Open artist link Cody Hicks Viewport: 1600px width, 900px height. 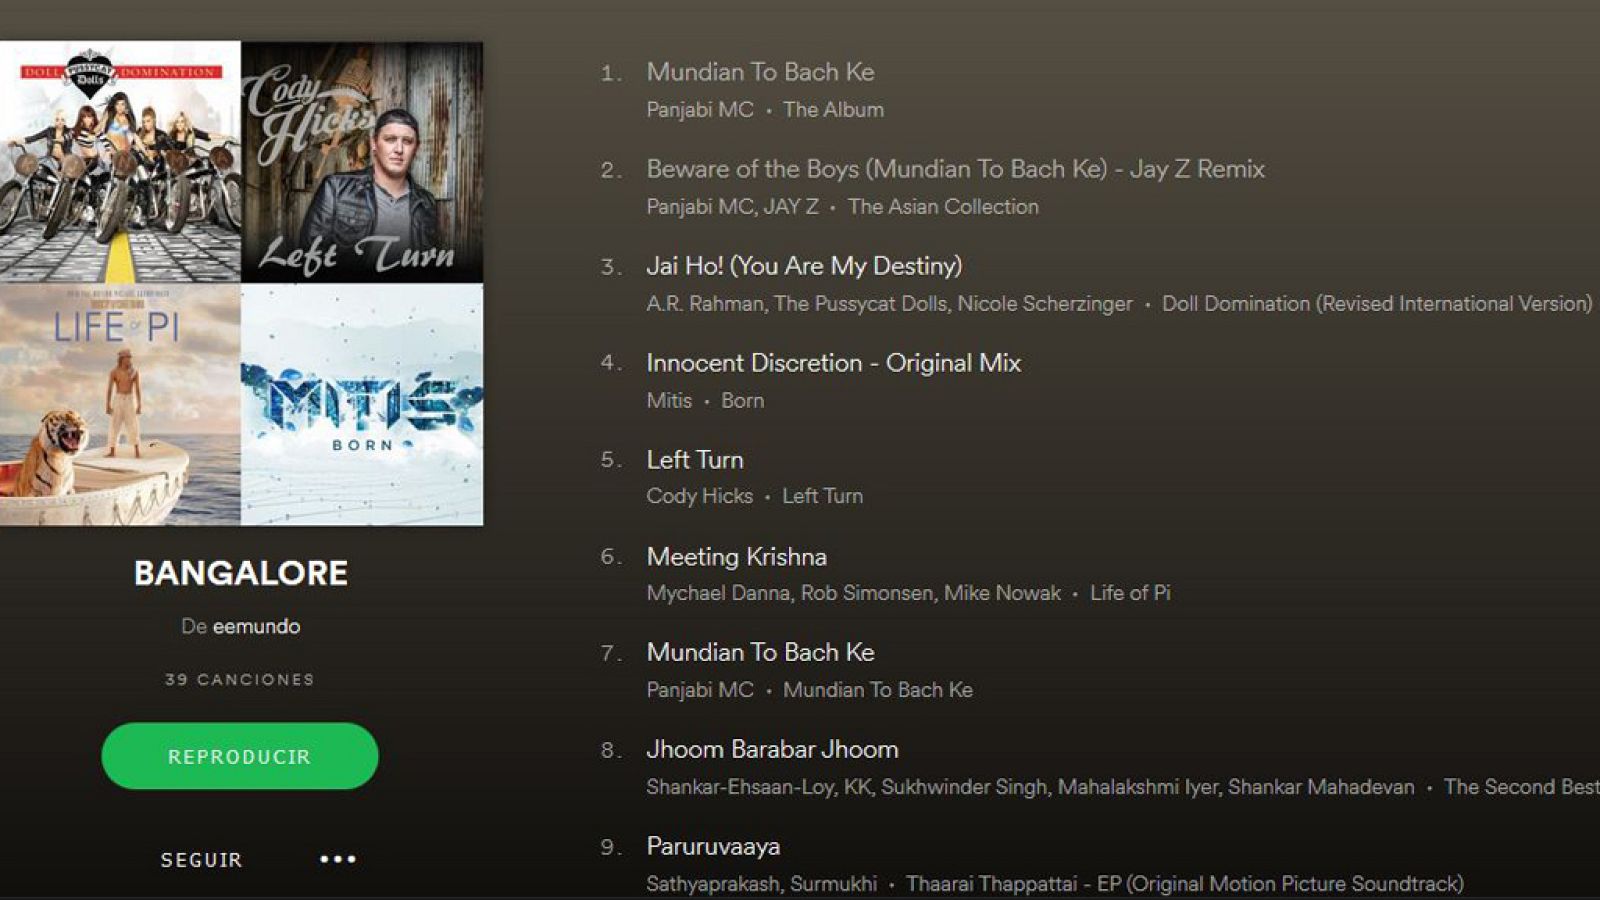[699, 496]
